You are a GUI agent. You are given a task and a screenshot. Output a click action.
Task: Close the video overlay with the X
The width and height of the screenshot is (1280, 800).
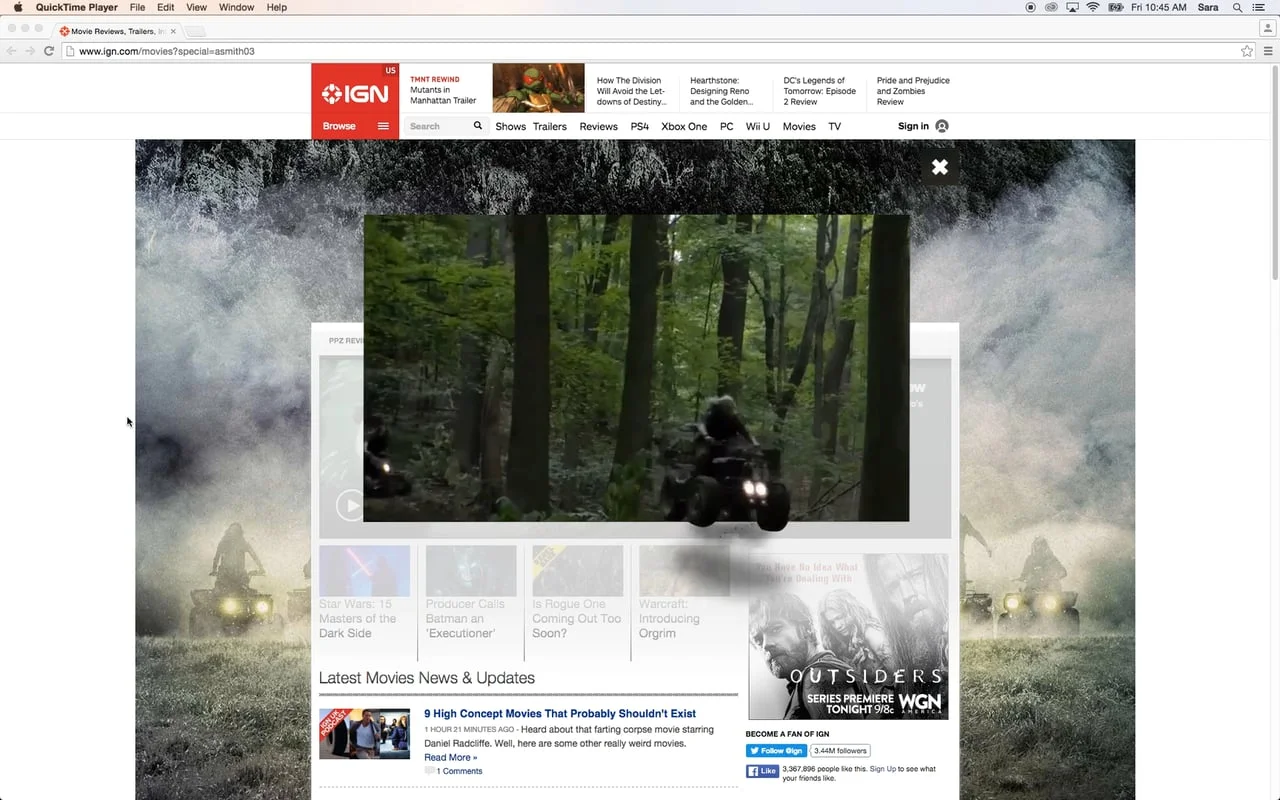pos(939,167)
